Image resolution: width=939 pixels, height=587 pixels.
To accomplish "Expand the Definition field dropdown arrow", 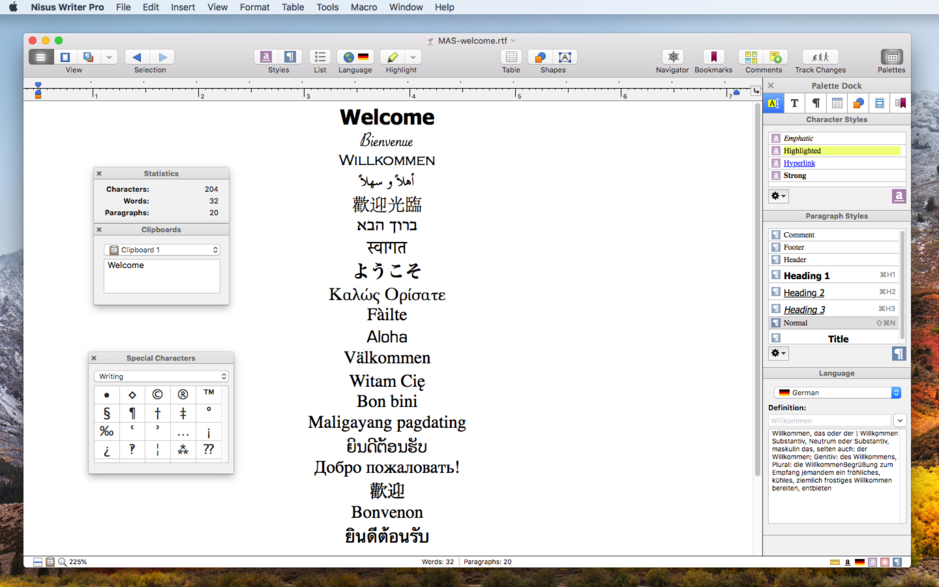I will pos(899,420).
